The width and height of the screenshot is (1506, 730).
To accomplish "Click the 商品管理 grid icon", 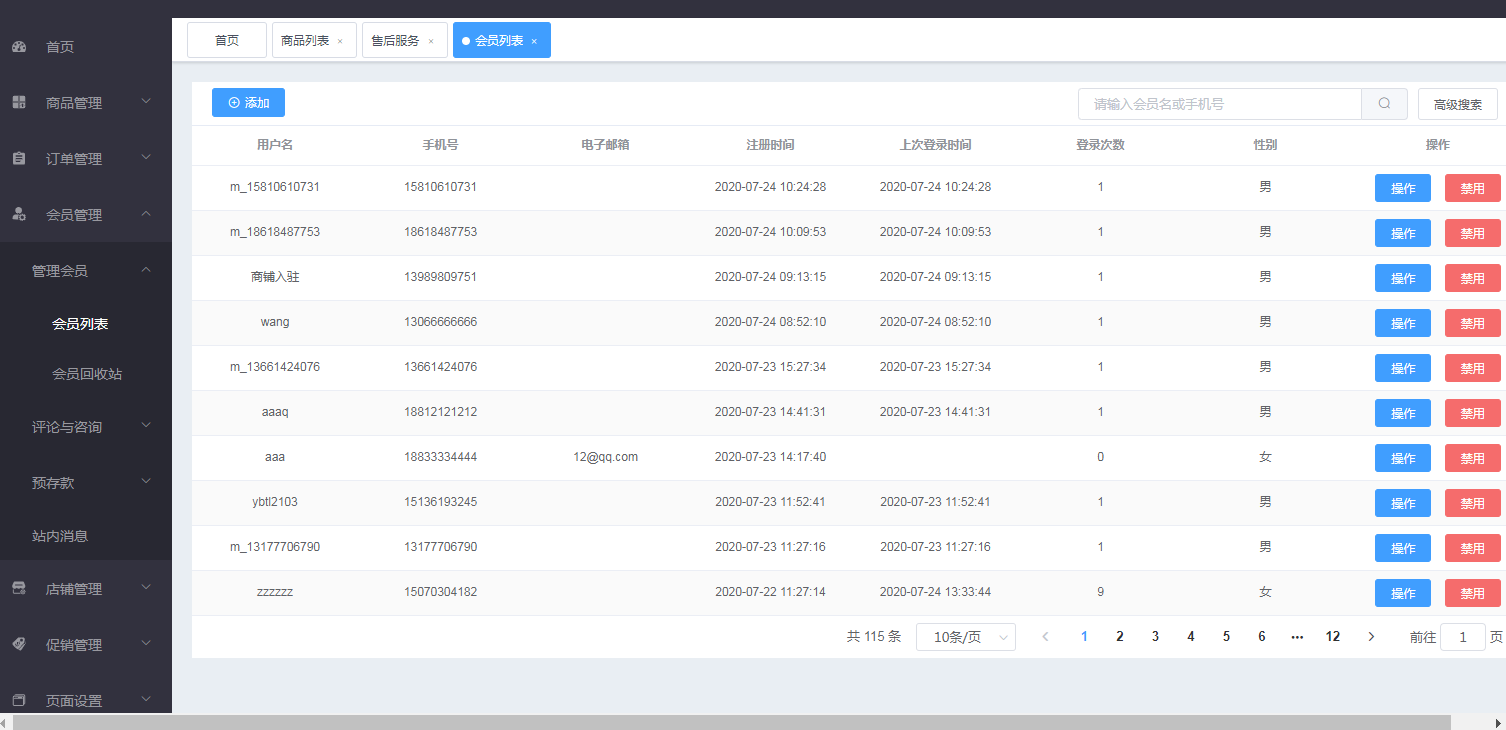I will coord(19,102).
